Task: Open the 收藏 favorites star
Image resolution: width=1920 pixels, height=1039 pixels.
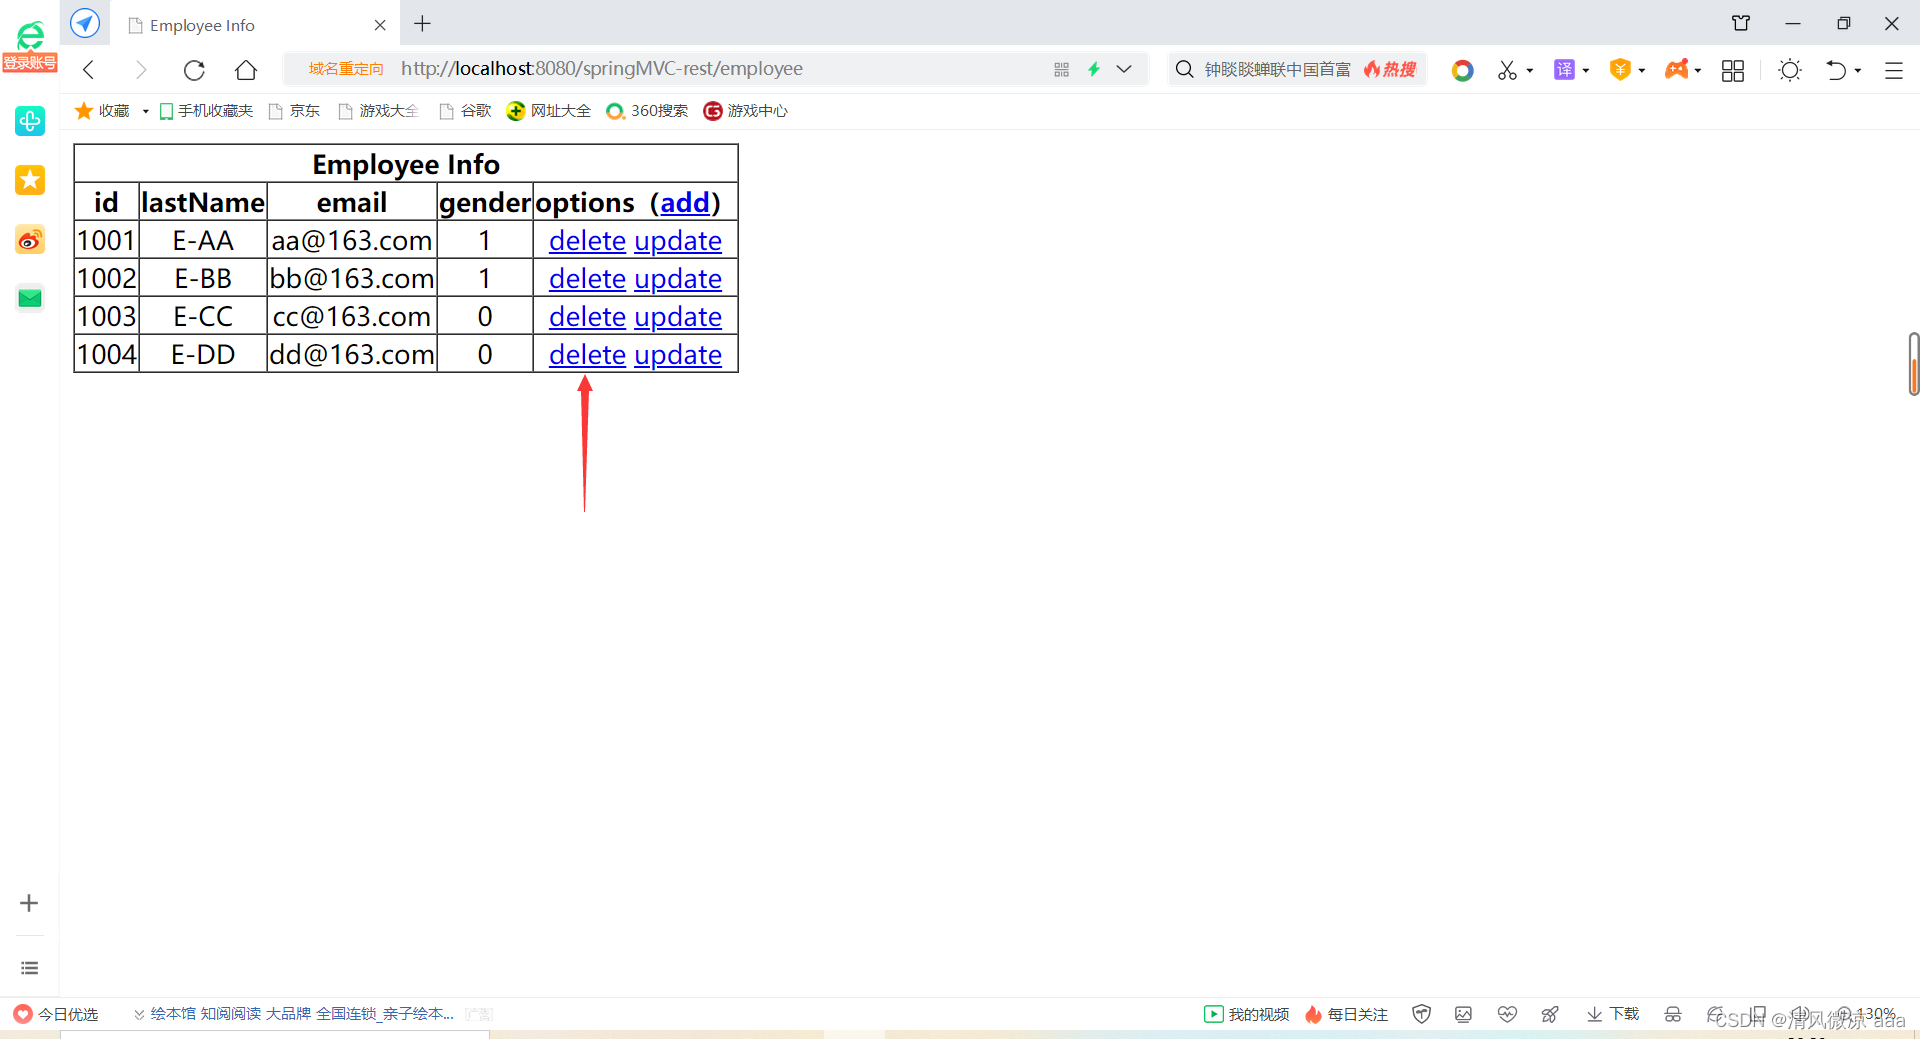Action: 103,111
